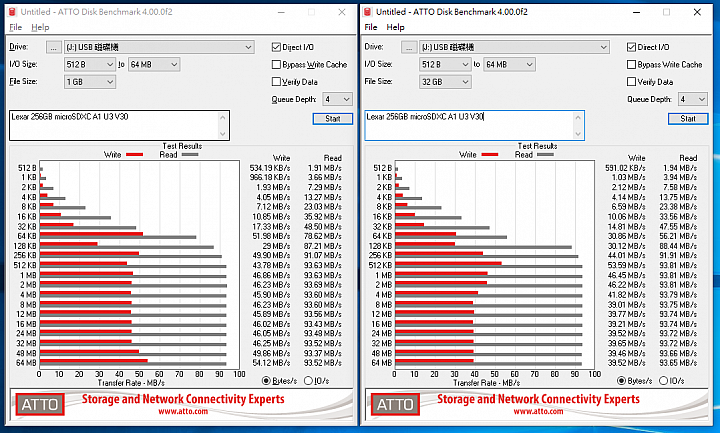Select IO/s radio button in right window
Image resolution: width=720 pixels, height=433 pixels.
tap(664, 381)
